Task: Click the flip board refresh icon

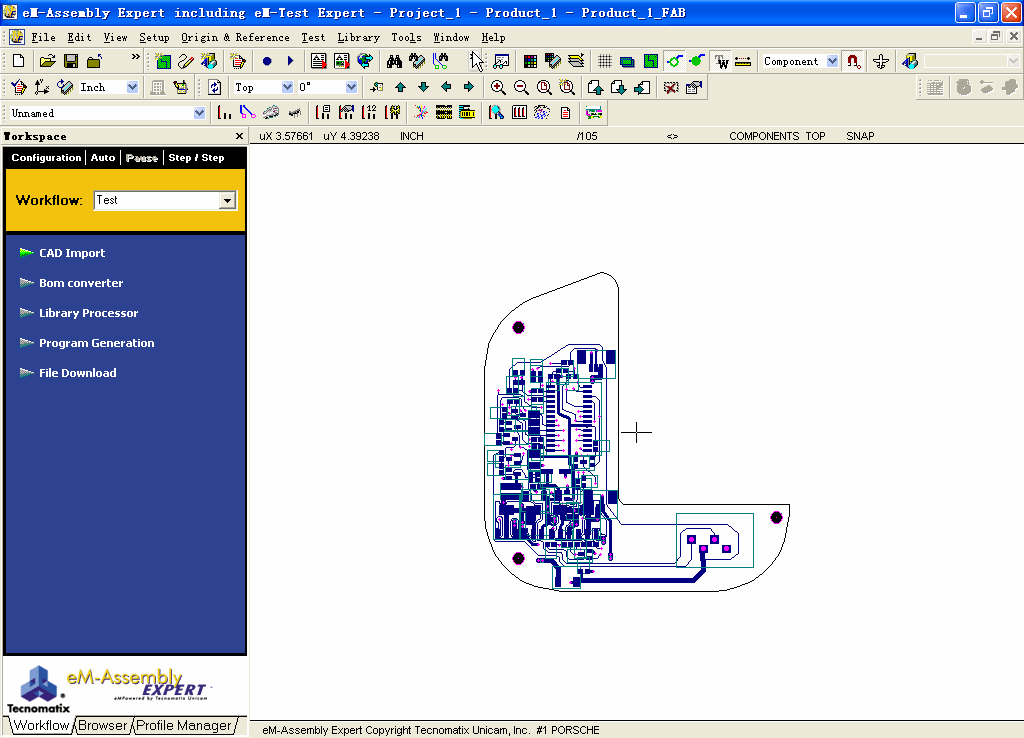Action: point(214,87)
